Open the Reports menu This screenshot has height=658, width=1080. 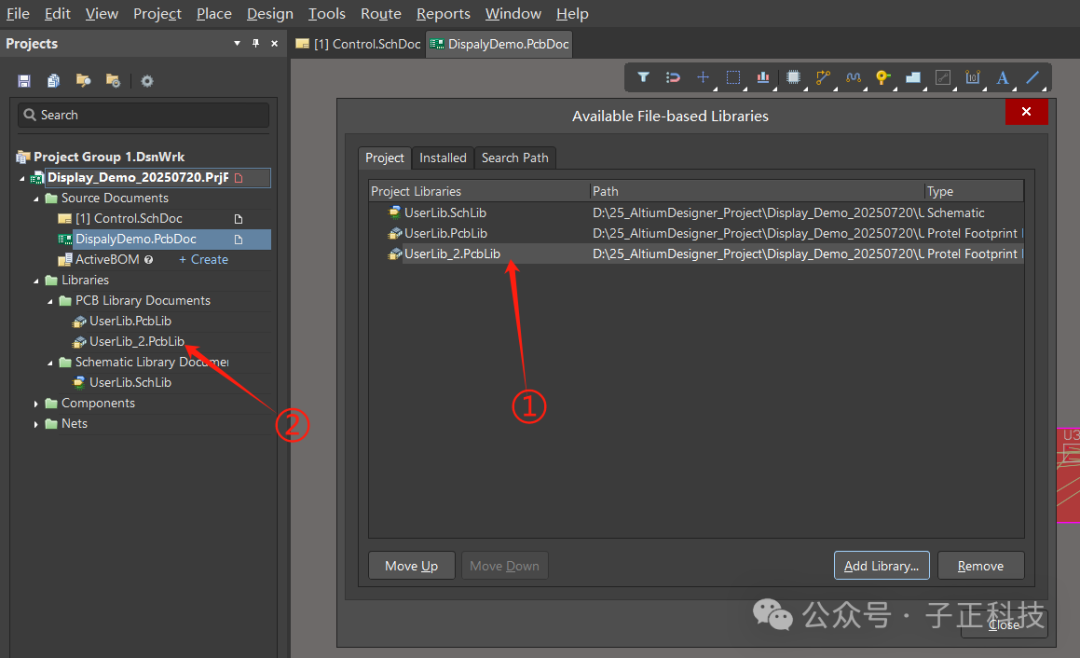[443, 14]
